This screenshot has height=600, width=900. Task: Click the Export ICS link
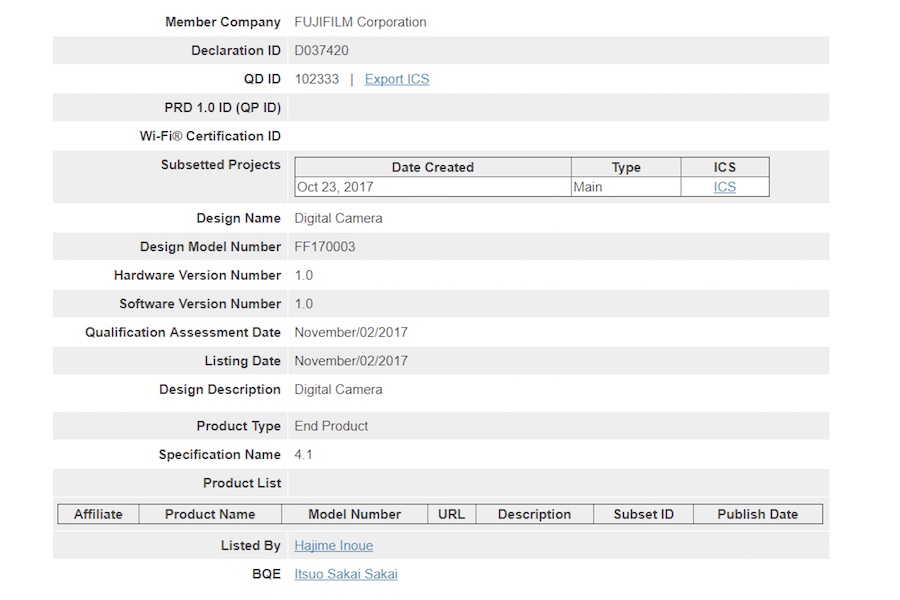pos(397,79)
